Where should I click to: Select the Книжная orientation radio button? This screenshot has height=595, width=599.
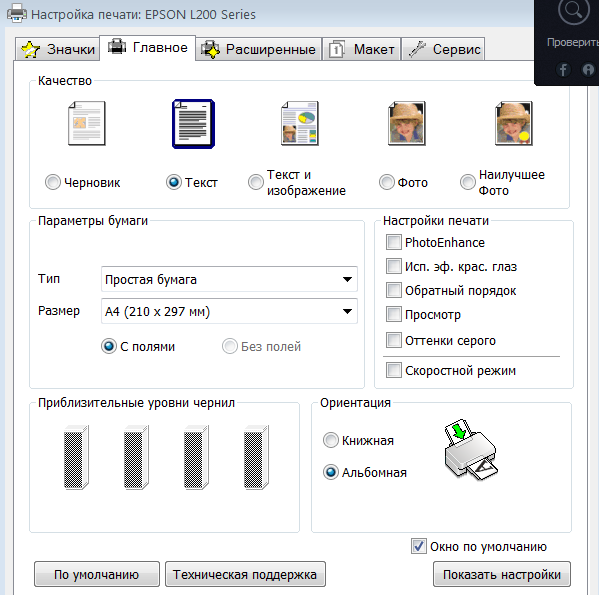click(x=331, y=440)
